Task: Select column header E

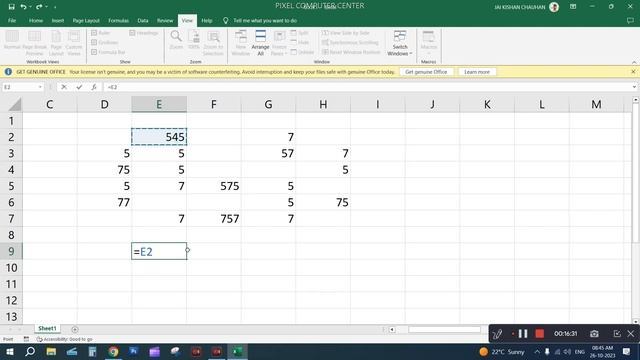Action: pyautogui.click(x=159, y=104)
